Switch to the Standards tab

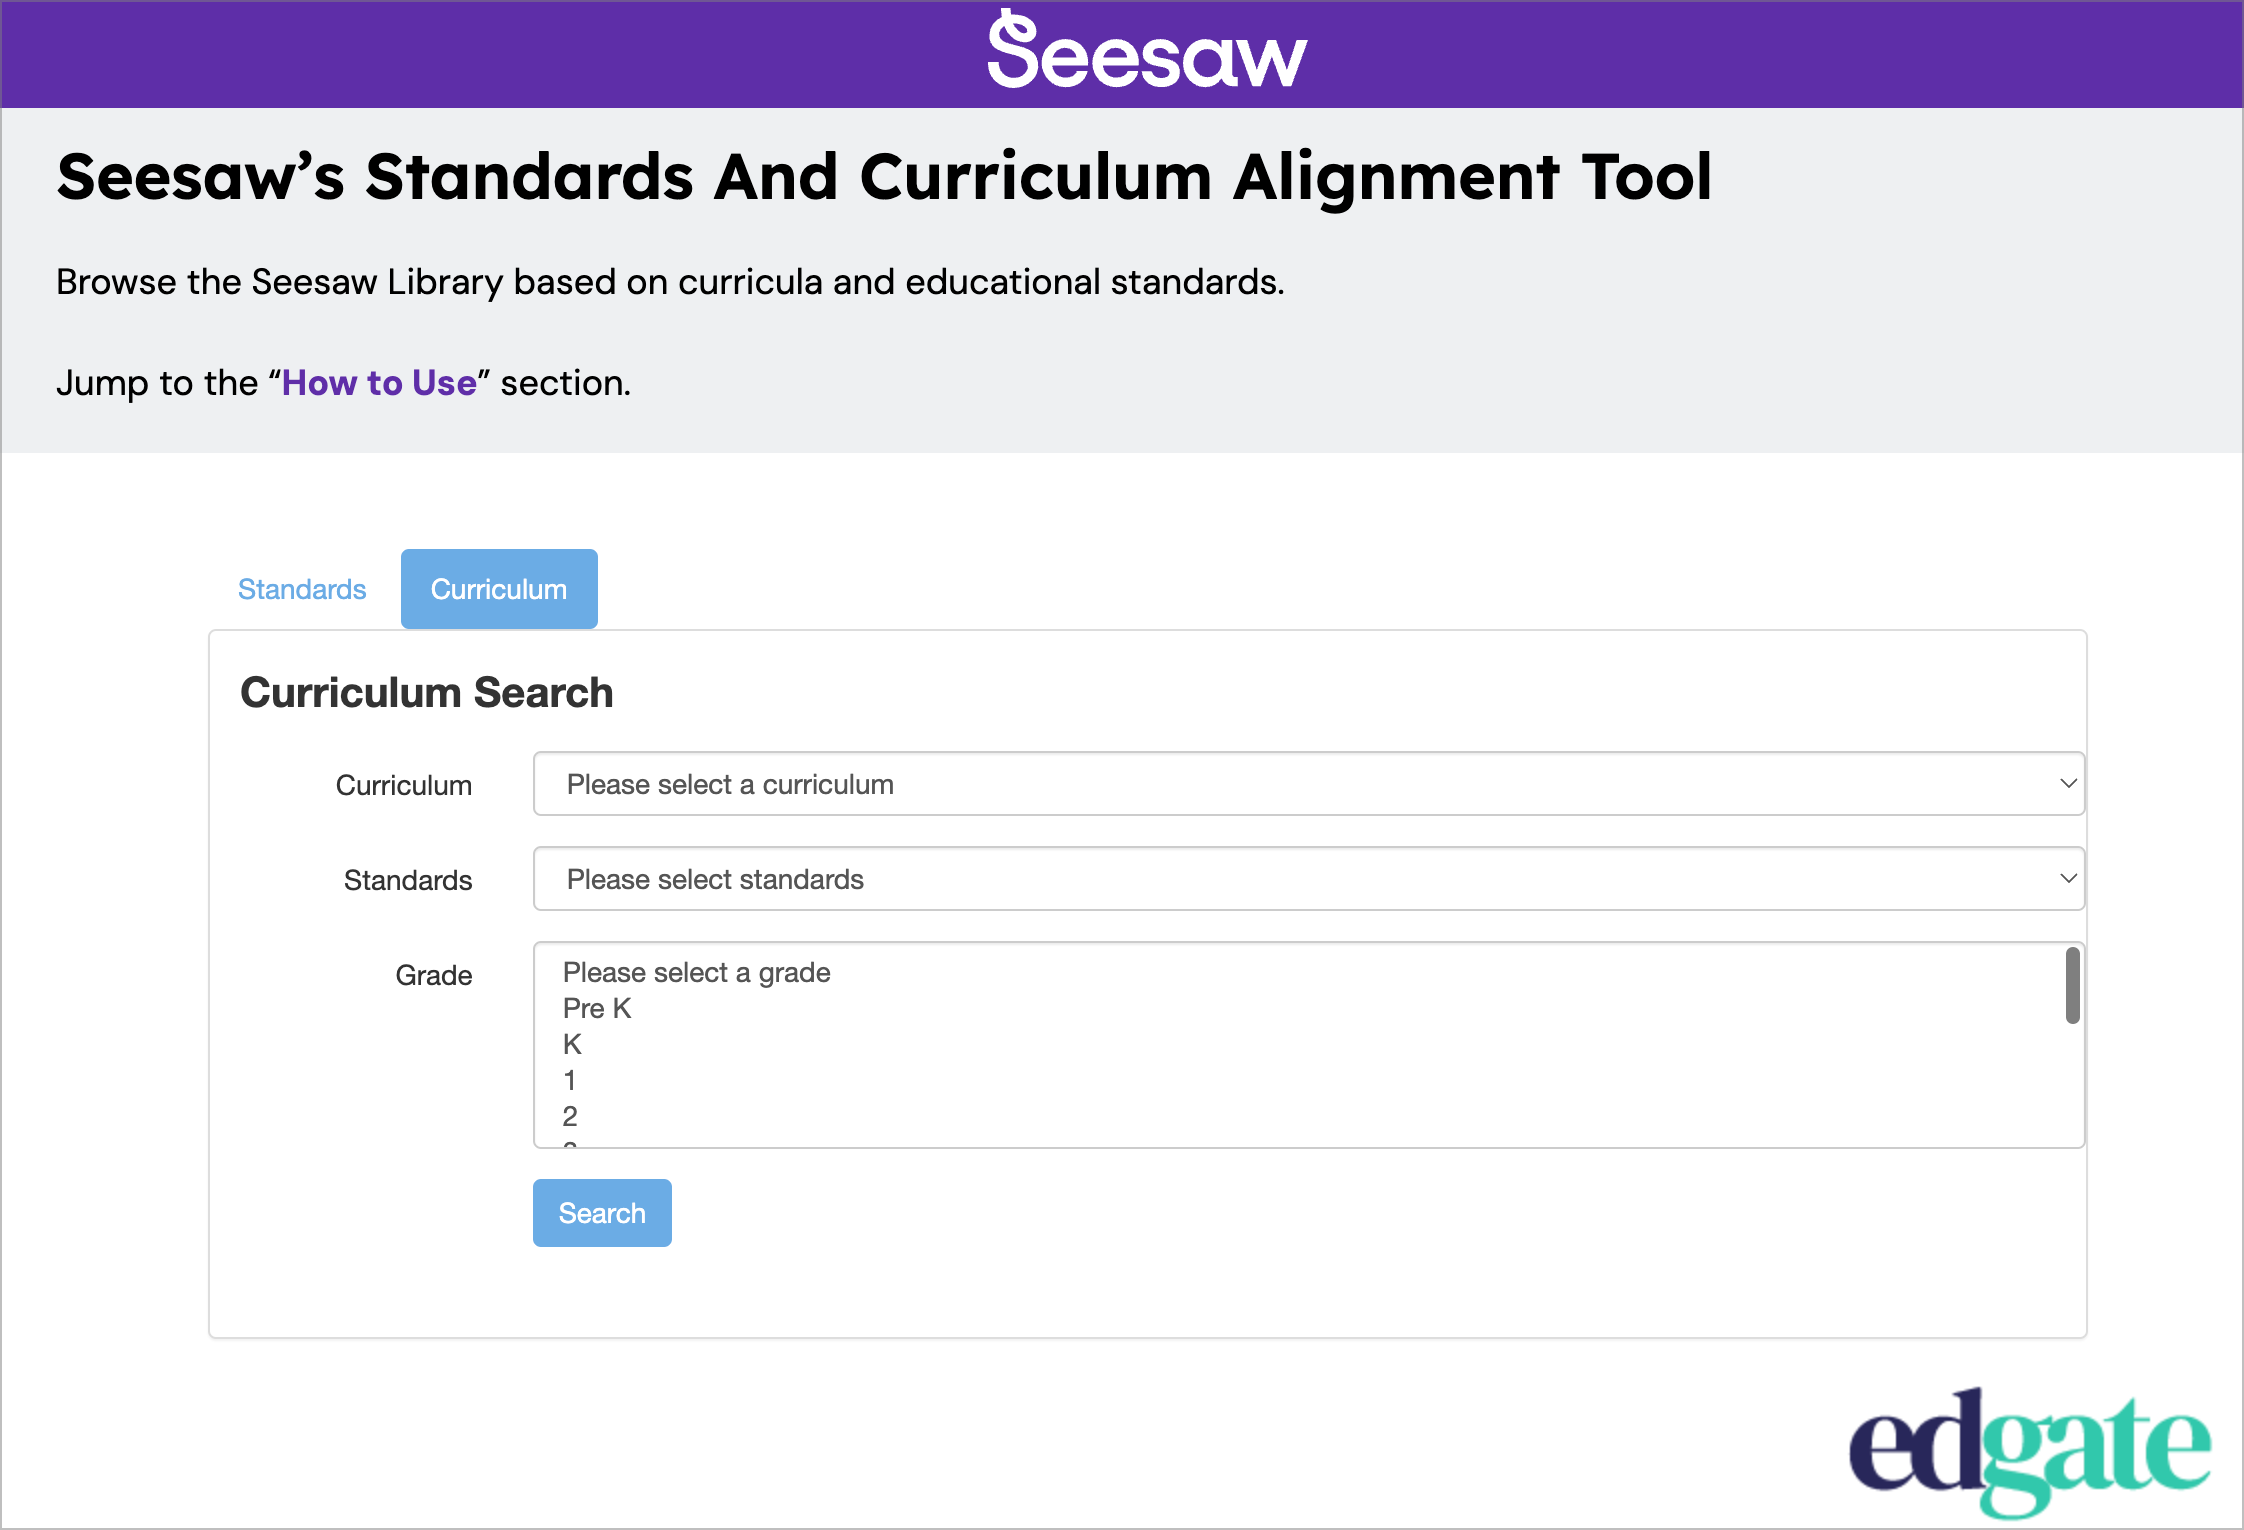pyautogui.click(x=302, y=589)
